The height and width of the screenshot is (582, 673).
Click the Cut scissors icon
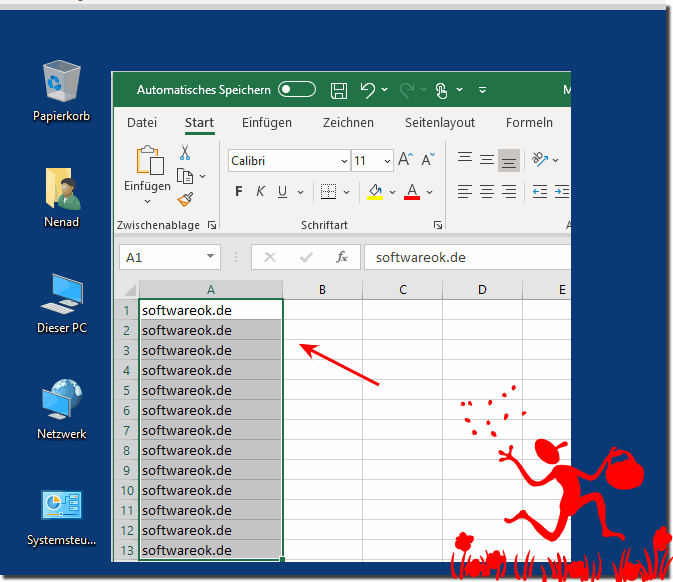[x=185, y=152]
